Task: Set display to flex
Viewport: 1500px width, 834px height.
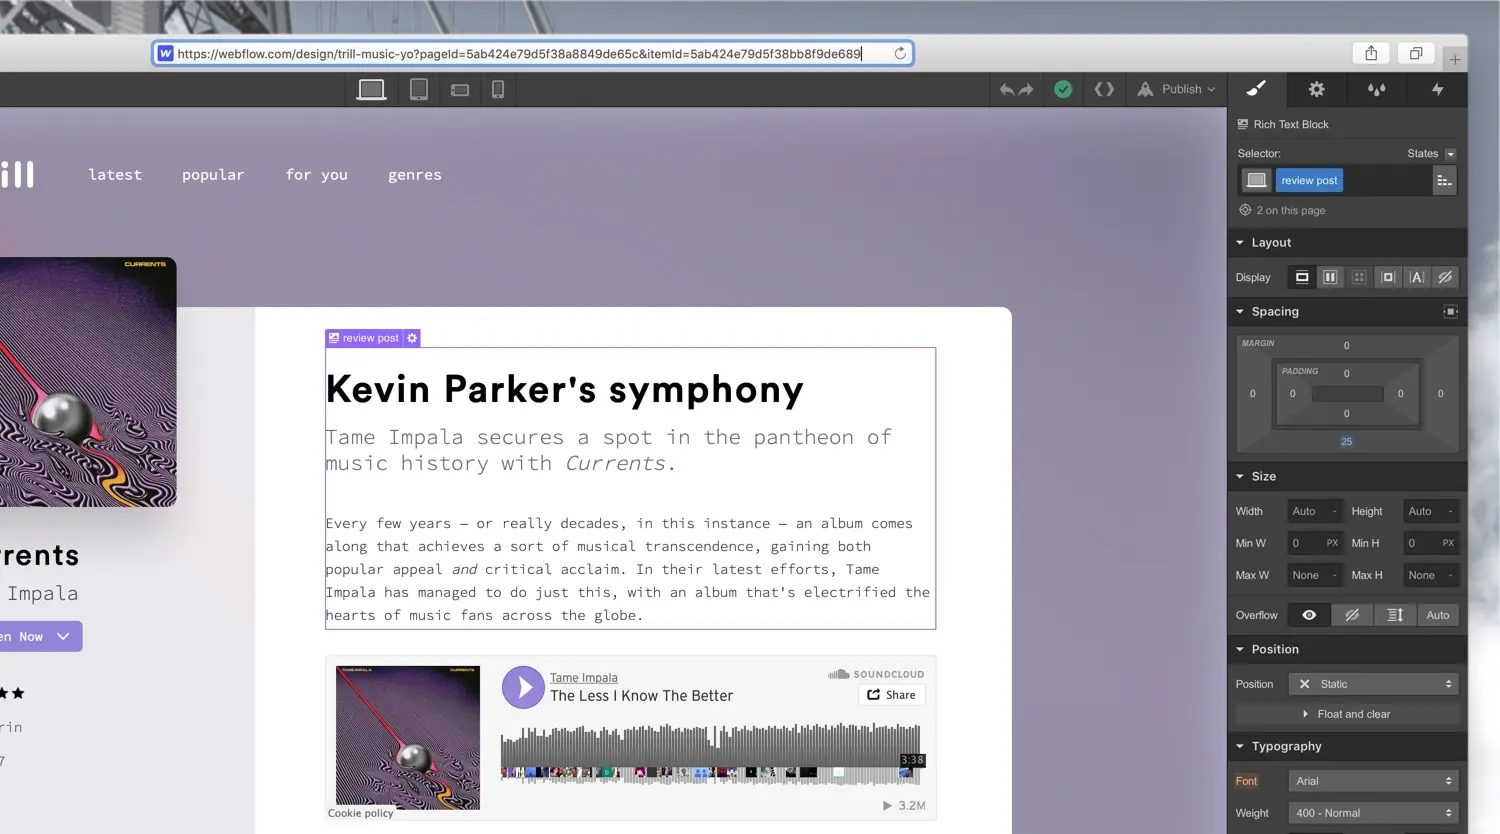Action: click(1330, 277)
